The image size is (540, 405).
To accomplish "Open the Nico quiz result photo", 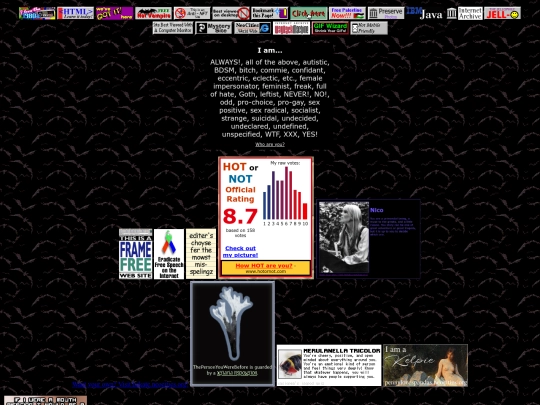I will click(344, 238).
